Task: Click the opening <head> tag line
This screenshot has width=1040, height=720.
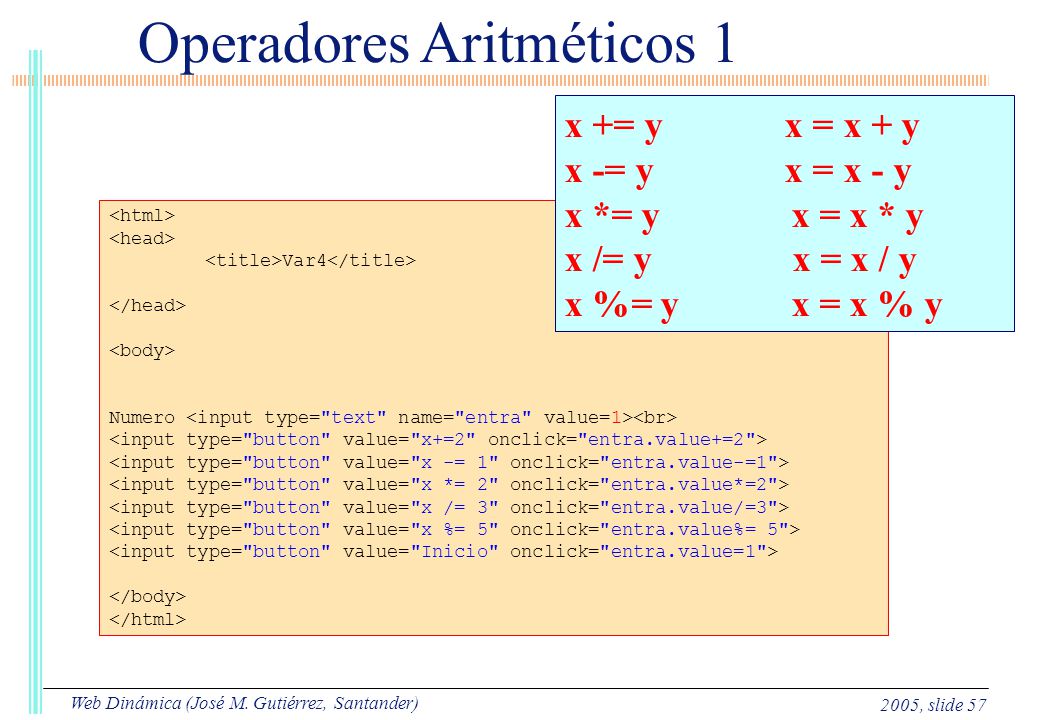Action: point(142,238)
